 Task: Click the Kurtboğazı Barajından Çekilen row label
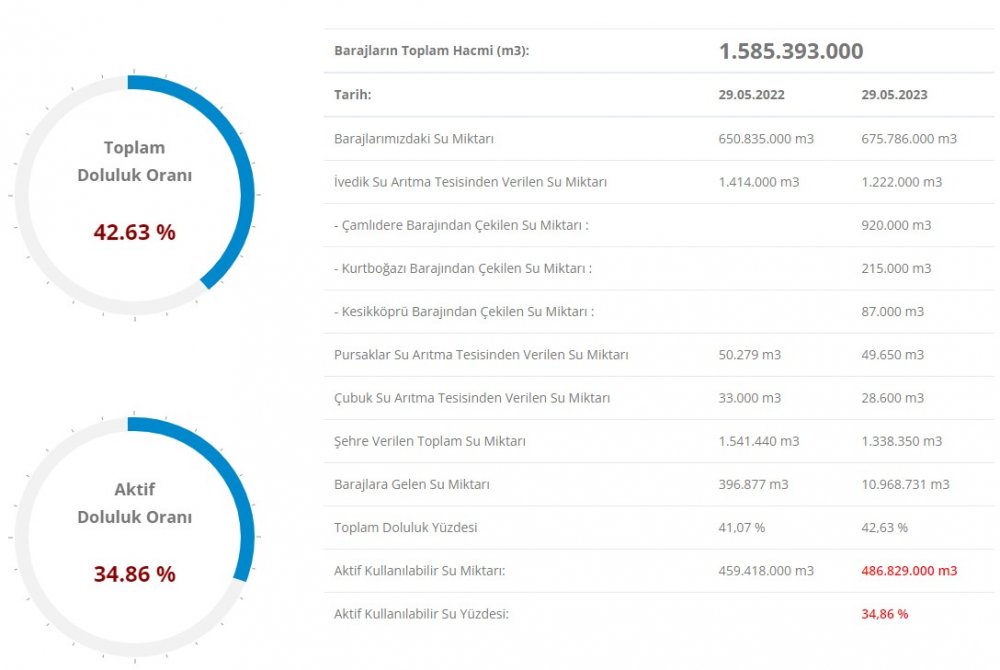462,268
